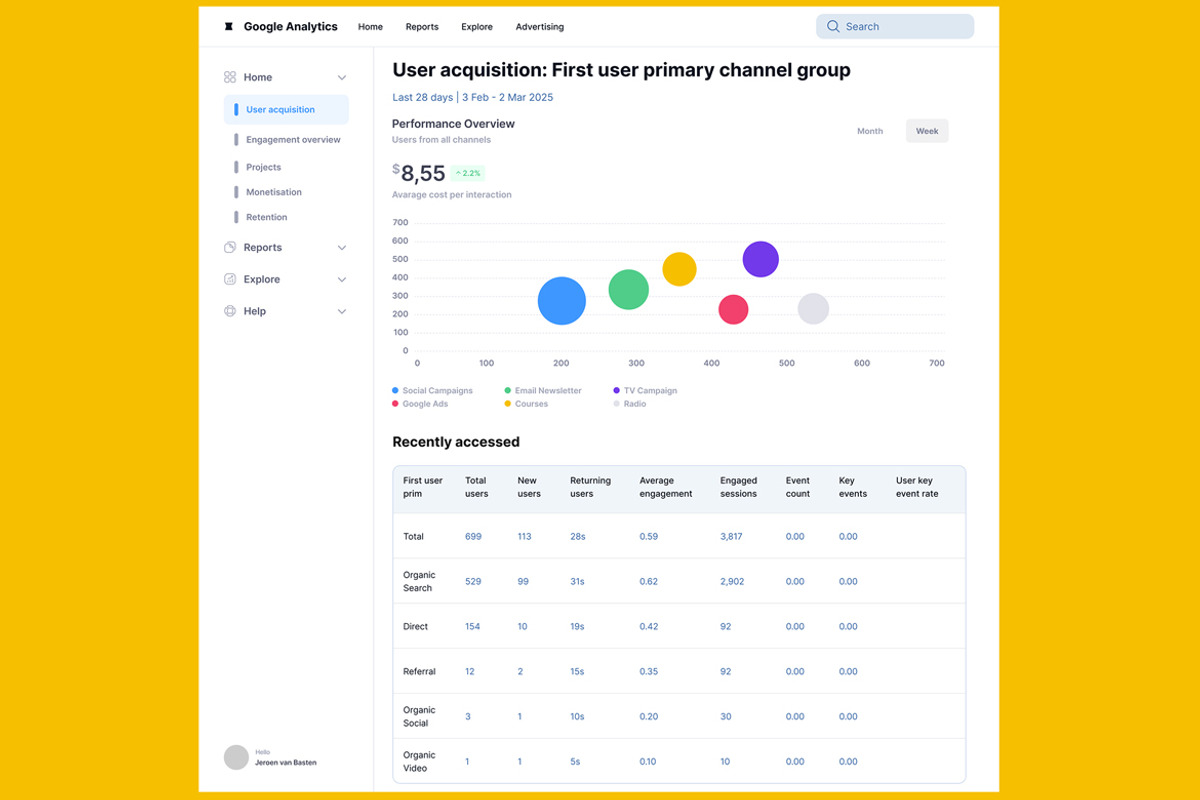Click TV Campaign legend swatch
The height and width of the screenshot is (800, 1200).
(x=617, y=391)
